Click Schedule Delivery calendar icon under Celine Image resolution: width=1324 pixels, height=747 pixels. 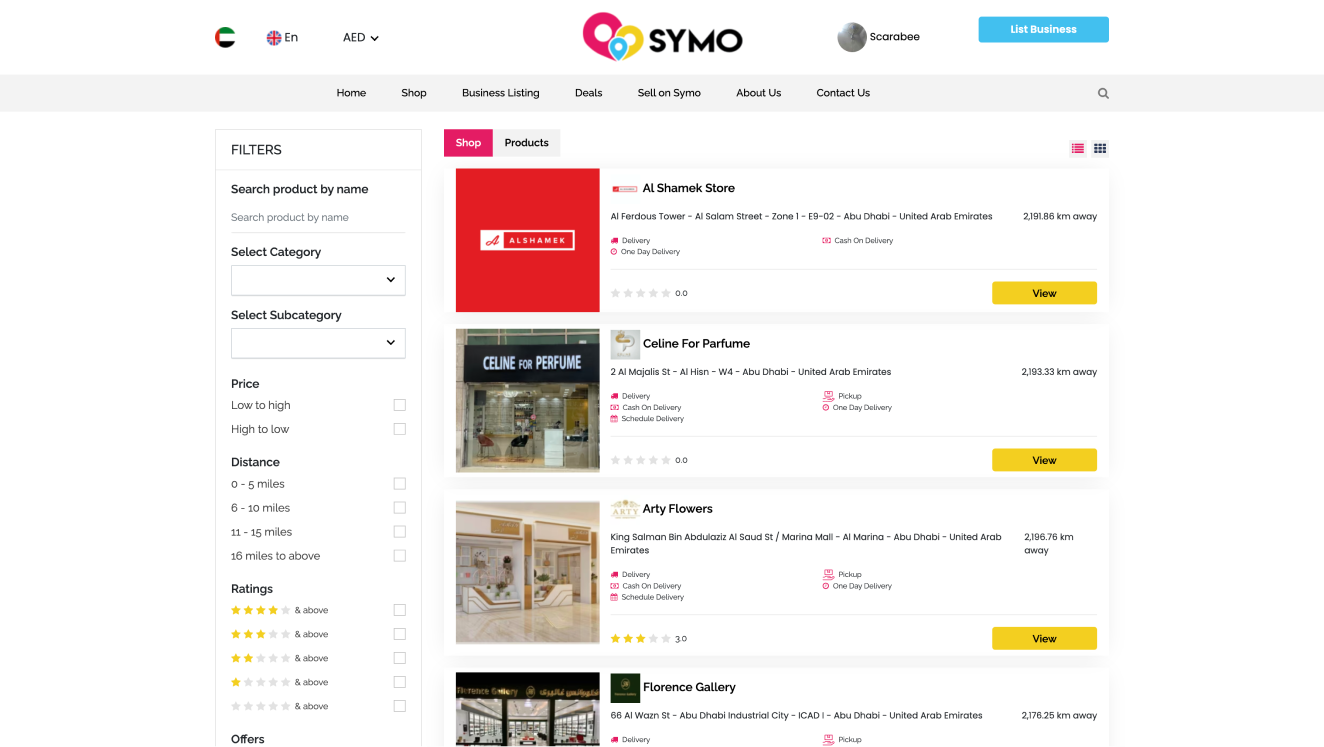click(x=615, y=419)
